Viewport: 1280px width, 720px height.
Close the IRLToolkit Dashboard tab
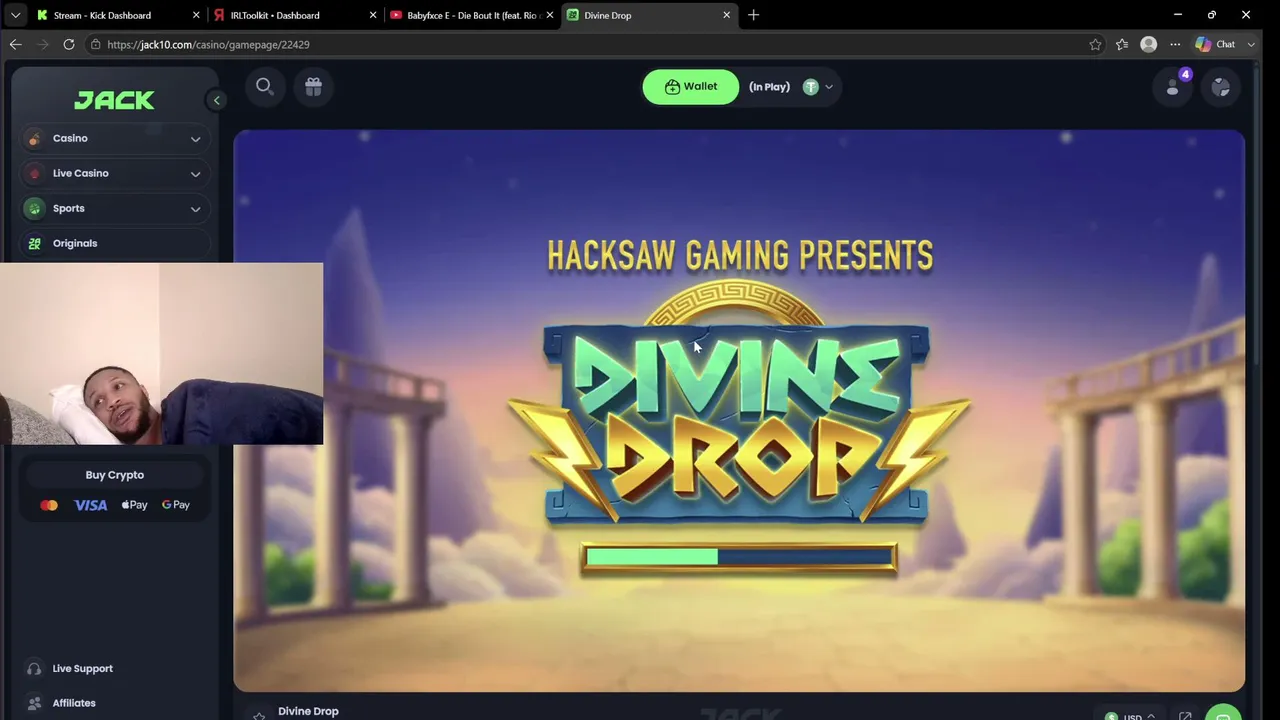(x=373, y=15)
